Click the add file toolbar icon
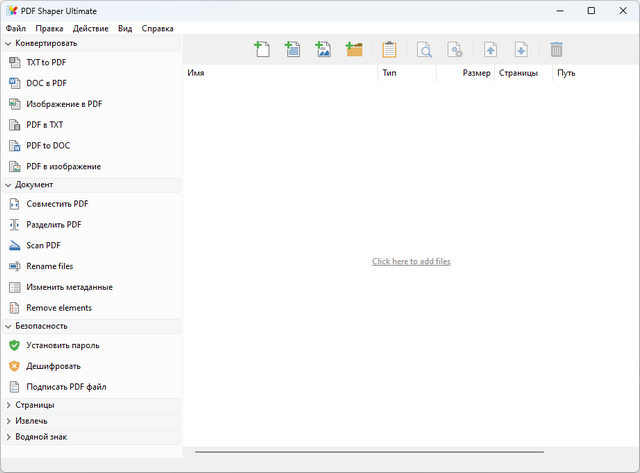Viewport: 640px width, 473px height. [x=262, y=49]
